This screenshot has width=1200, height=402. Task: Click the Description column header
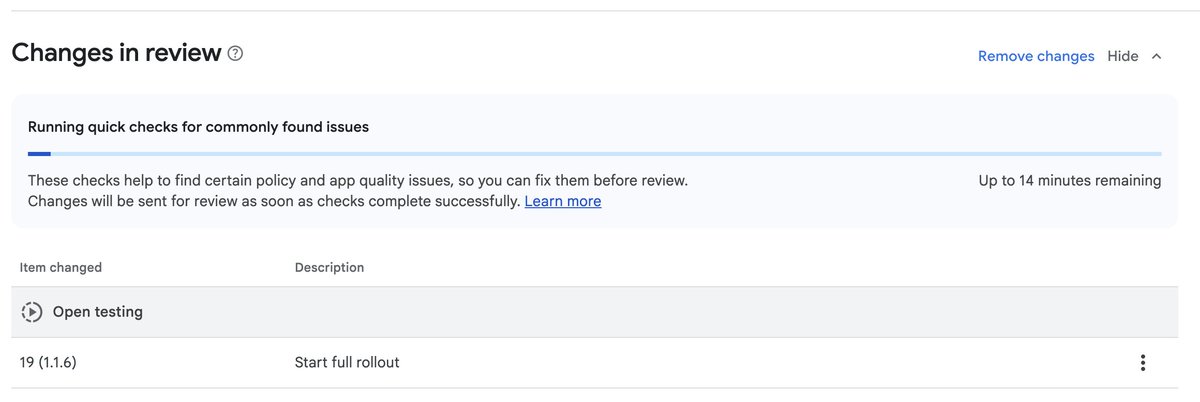pyautogui.click(x=329, y=267)
